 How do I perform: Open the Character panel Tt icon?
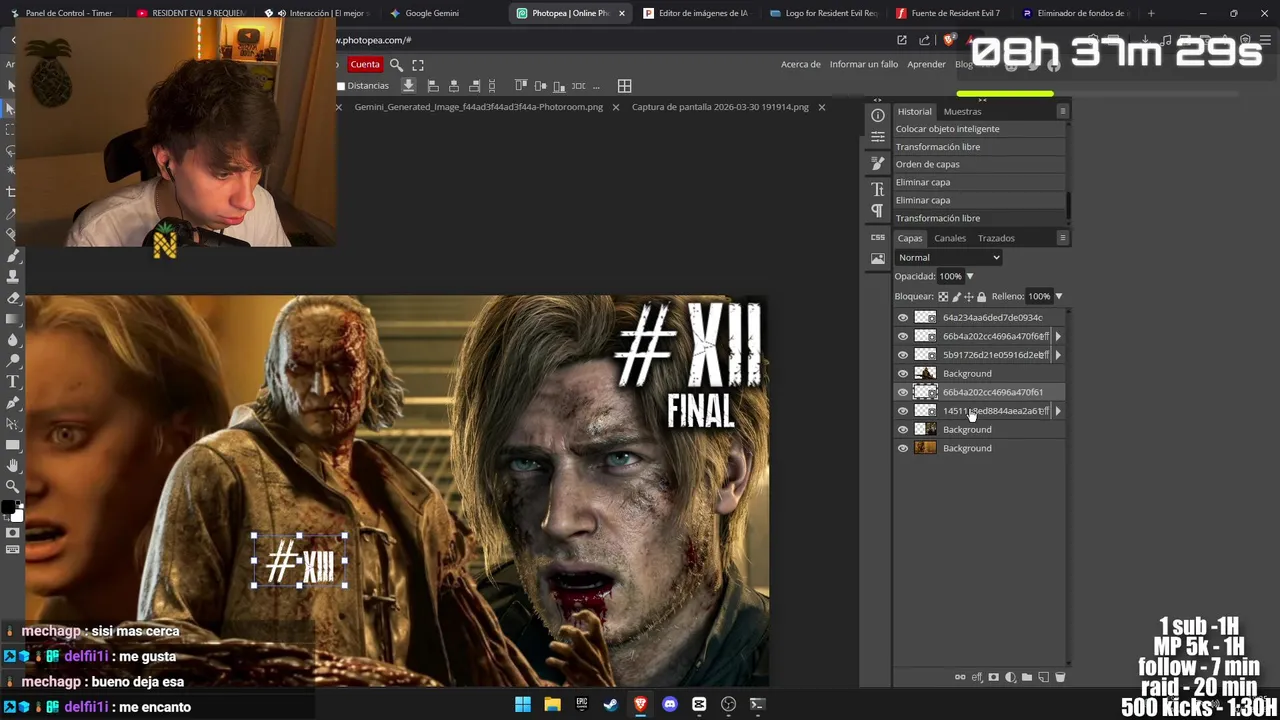(877, 189)
